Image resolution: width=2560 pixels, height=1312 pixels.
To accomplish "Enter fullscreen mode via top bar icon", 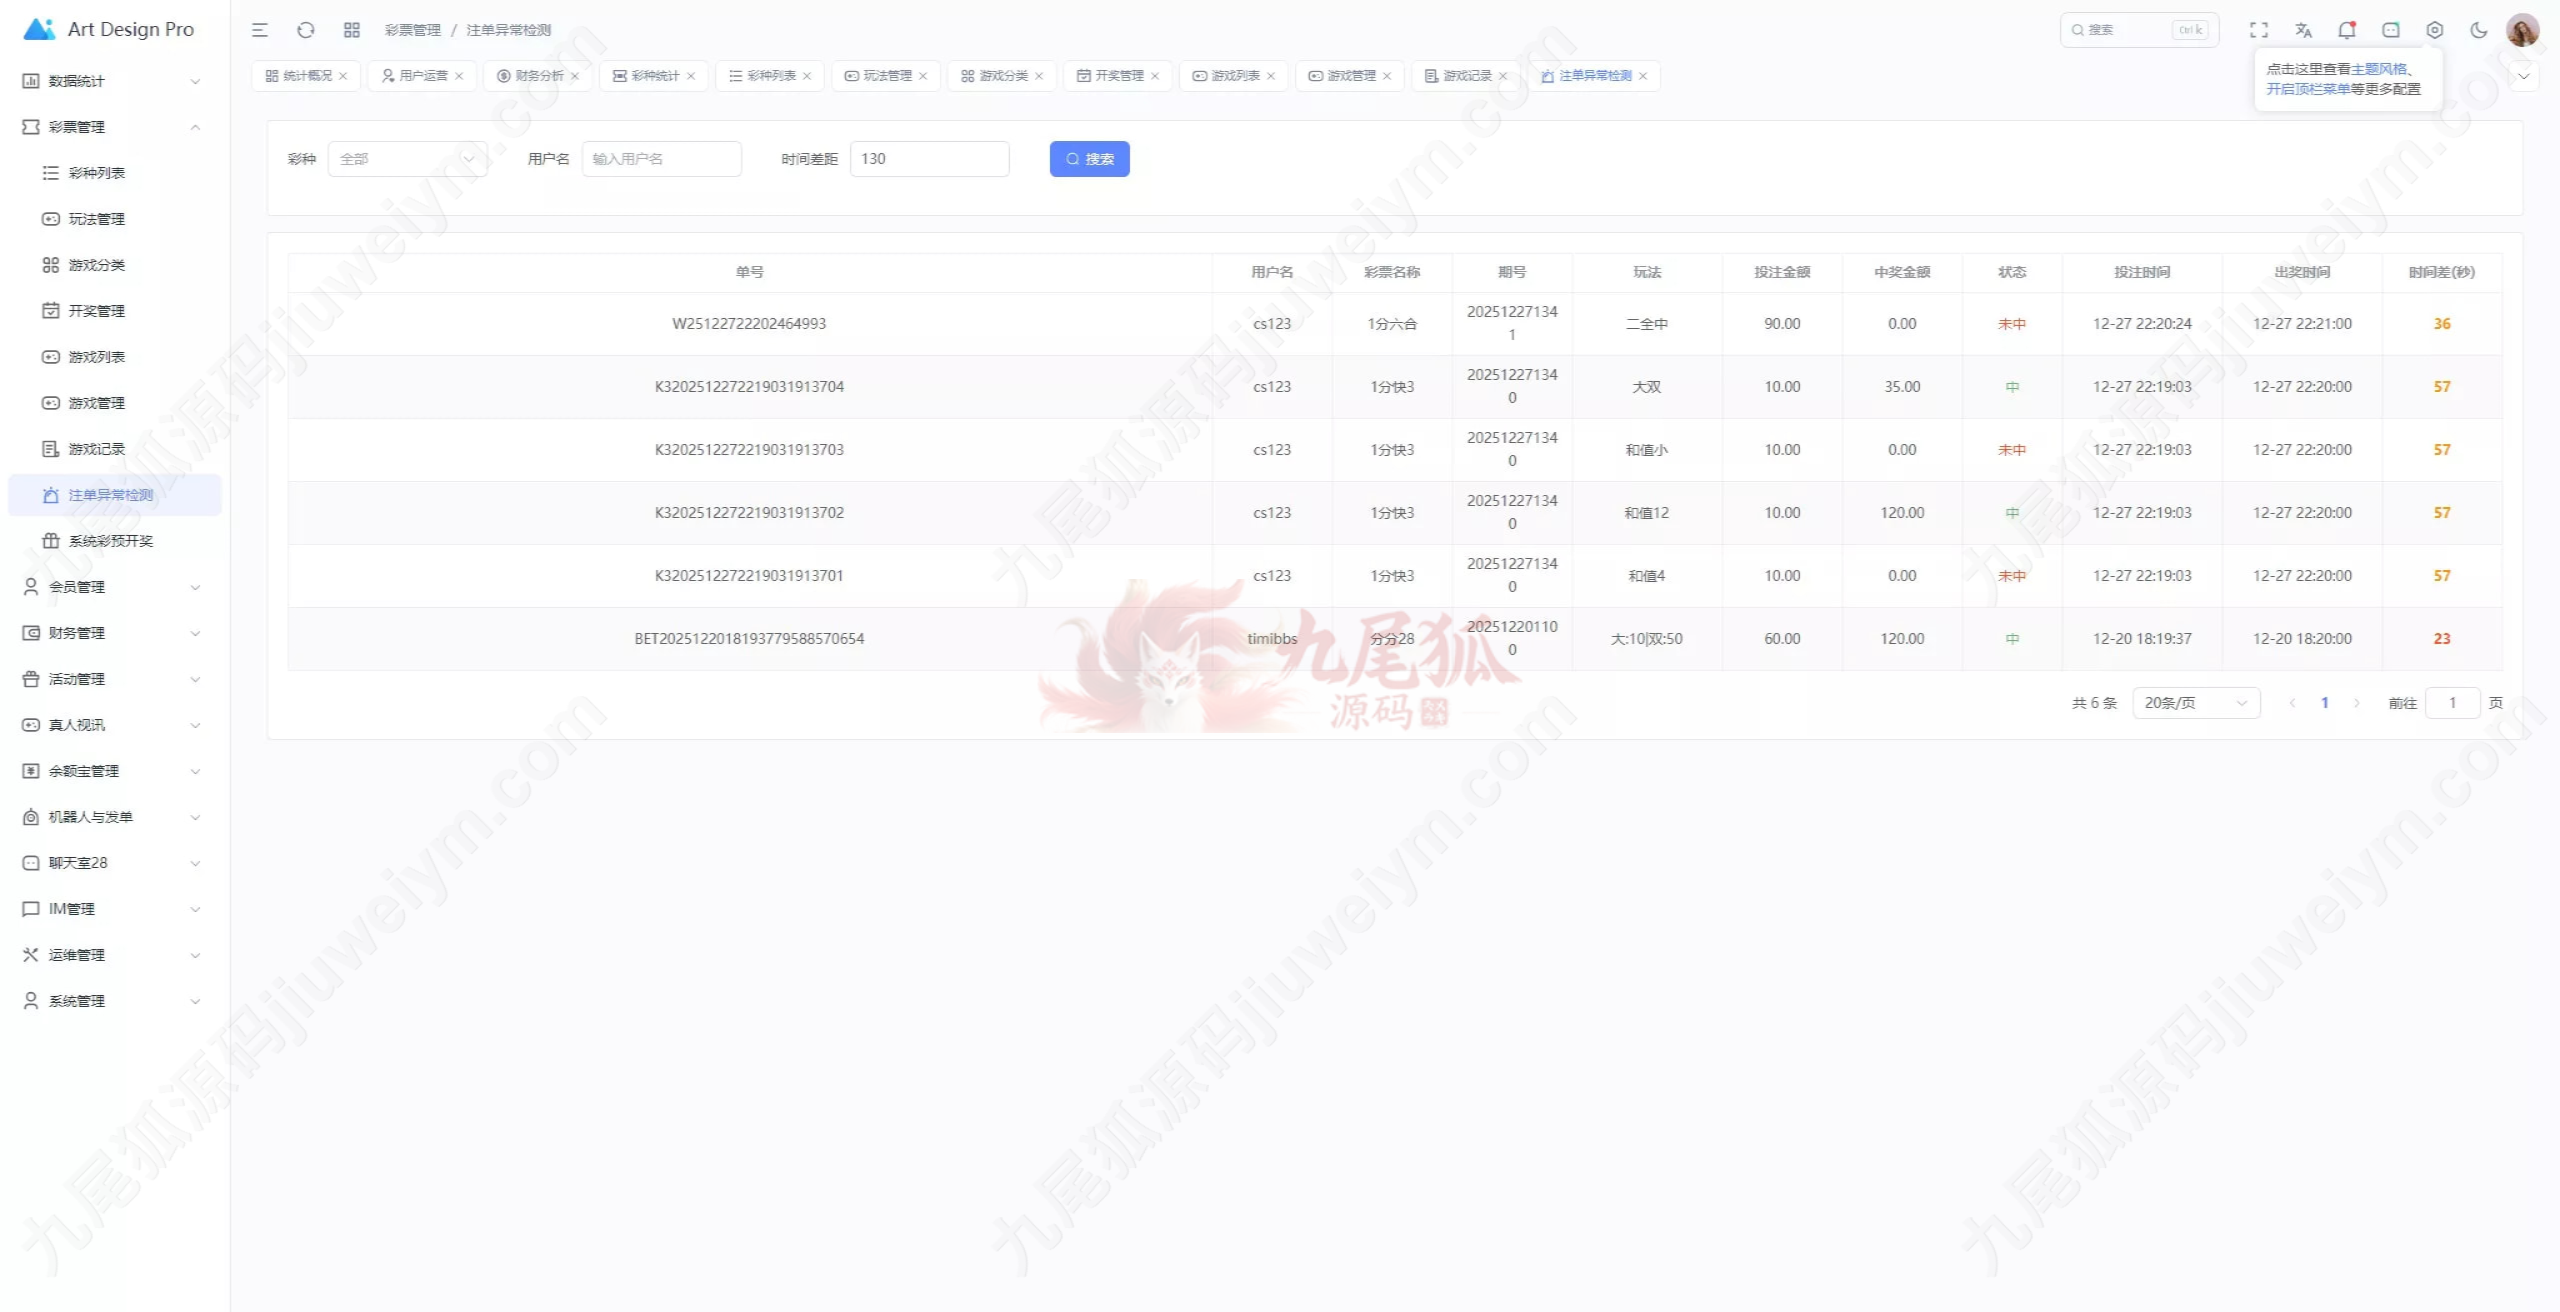I will (x=2259, y=30).
